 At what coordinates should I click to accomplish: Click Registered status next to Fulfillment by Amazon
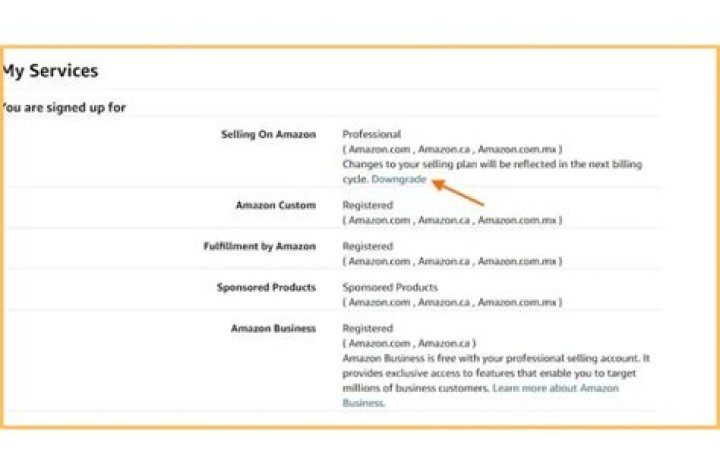click(x=367, y=246)
